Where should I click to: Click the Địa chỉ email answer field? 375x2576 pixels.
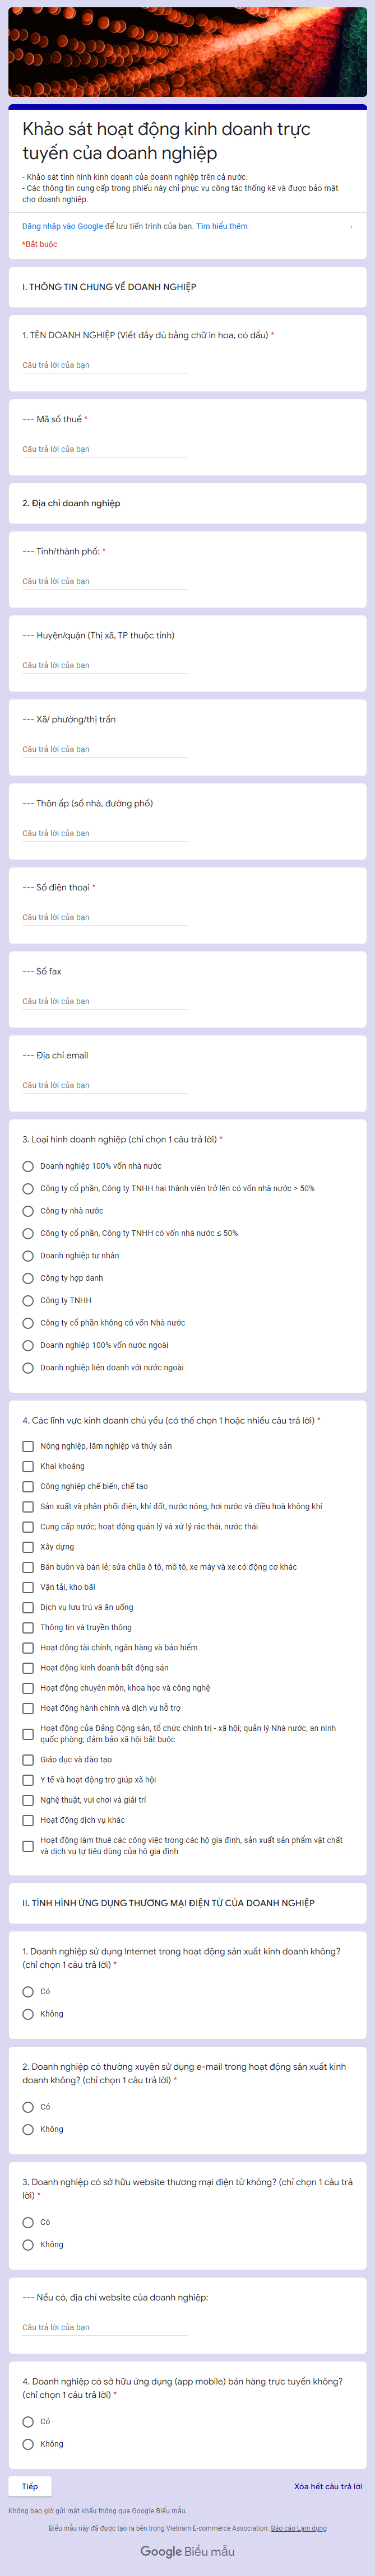pyautogui.click(x=104, y=1085)
